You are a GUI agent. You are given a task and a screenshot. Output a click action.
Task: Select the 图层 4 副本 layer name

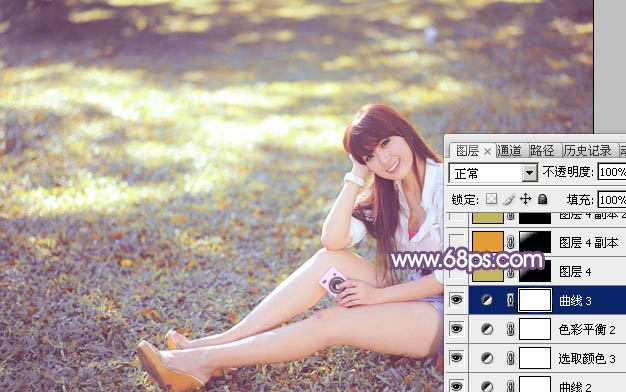click(x=589, y=242)
